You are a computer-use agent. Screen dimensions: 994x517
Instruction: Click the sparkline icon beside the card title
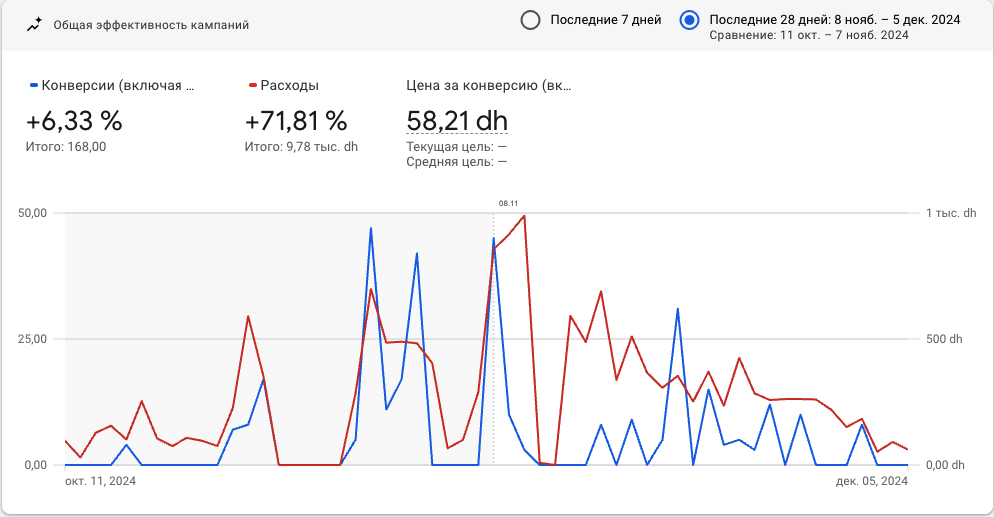pyautogui.click(x=34, y=25)
